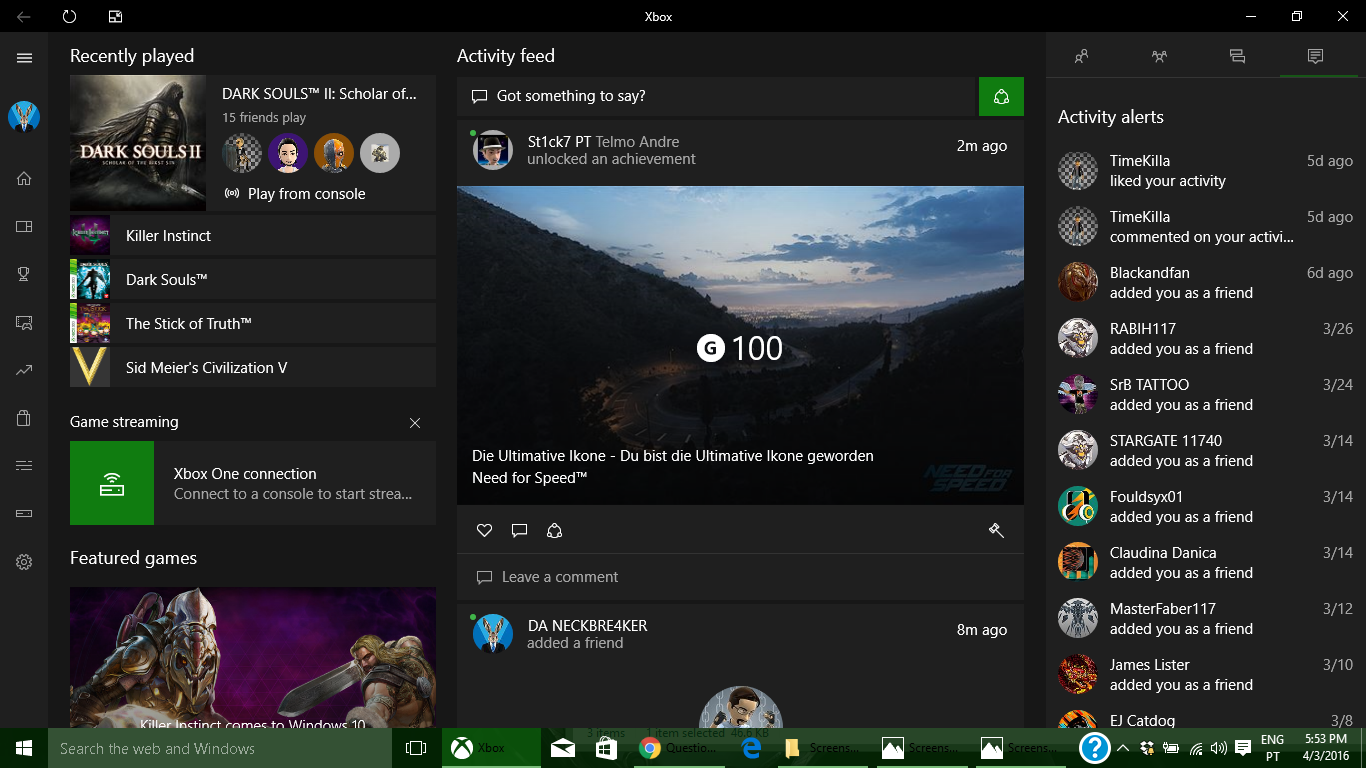Open Blackandfan added you alert
The image size is (1366, 768).
(1205, 283)
